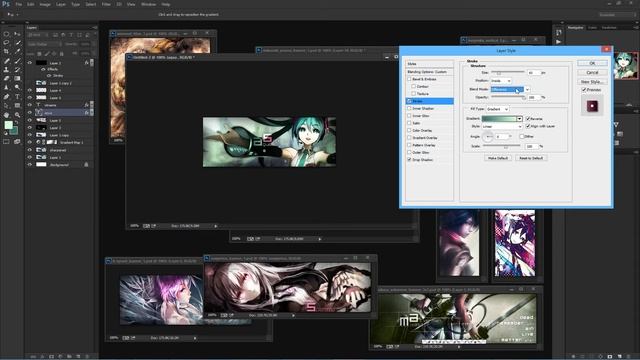640x360 pixels.
Task: Select the Hand tool
Action: click(x=6, y=115)
